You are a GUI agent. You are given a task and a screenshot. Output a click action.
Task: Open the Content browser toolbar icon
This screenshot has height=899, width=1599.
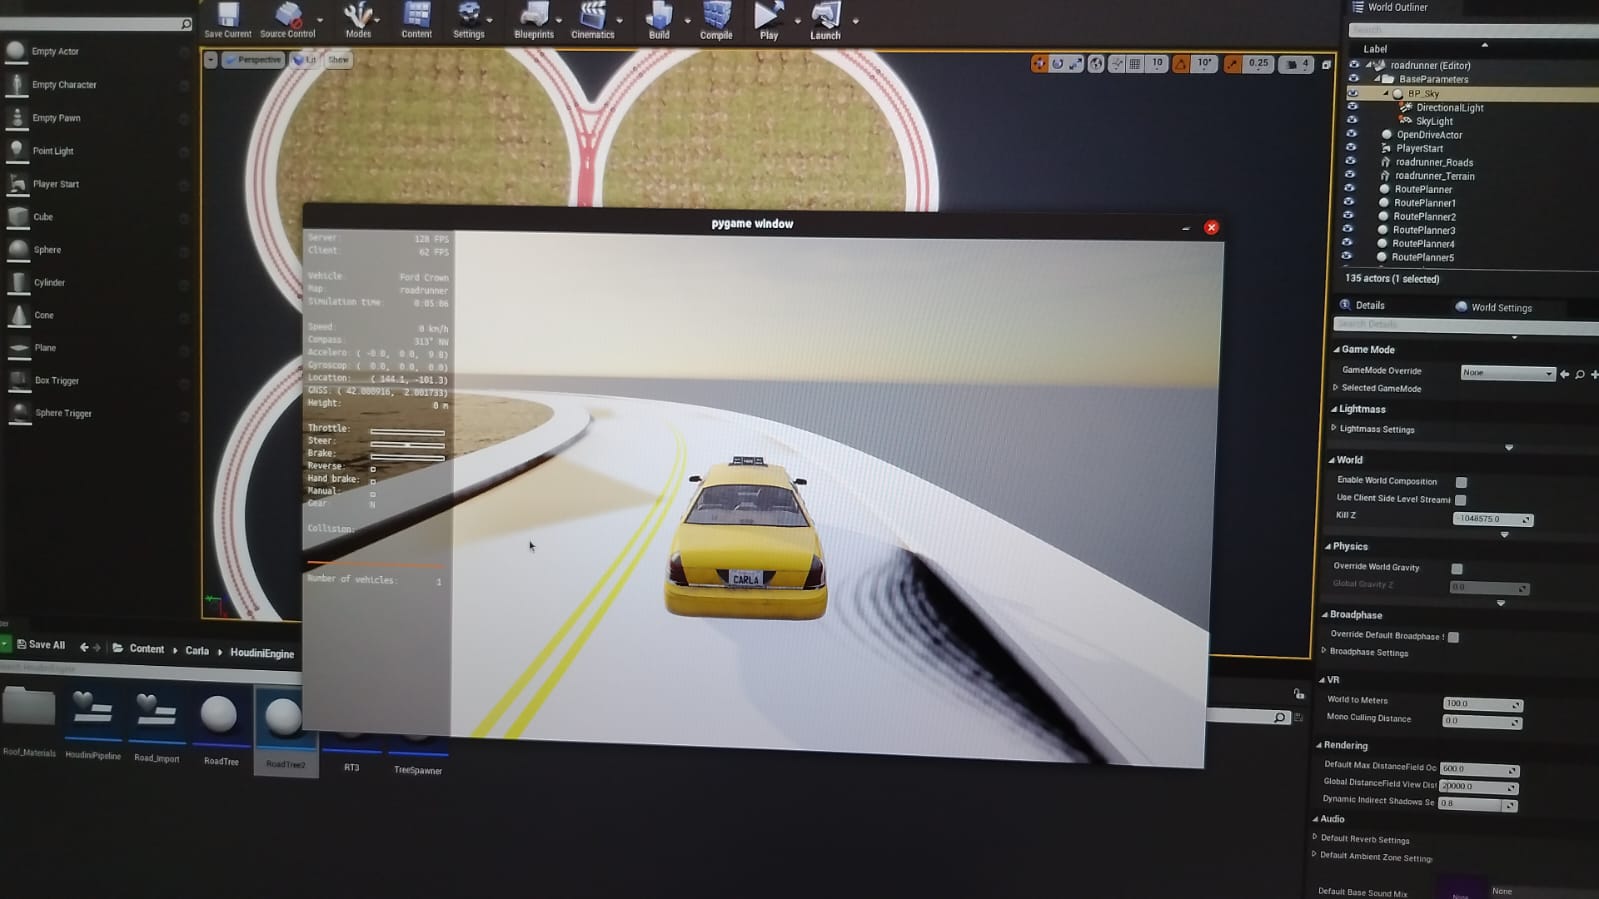click(x=416, y=20)
